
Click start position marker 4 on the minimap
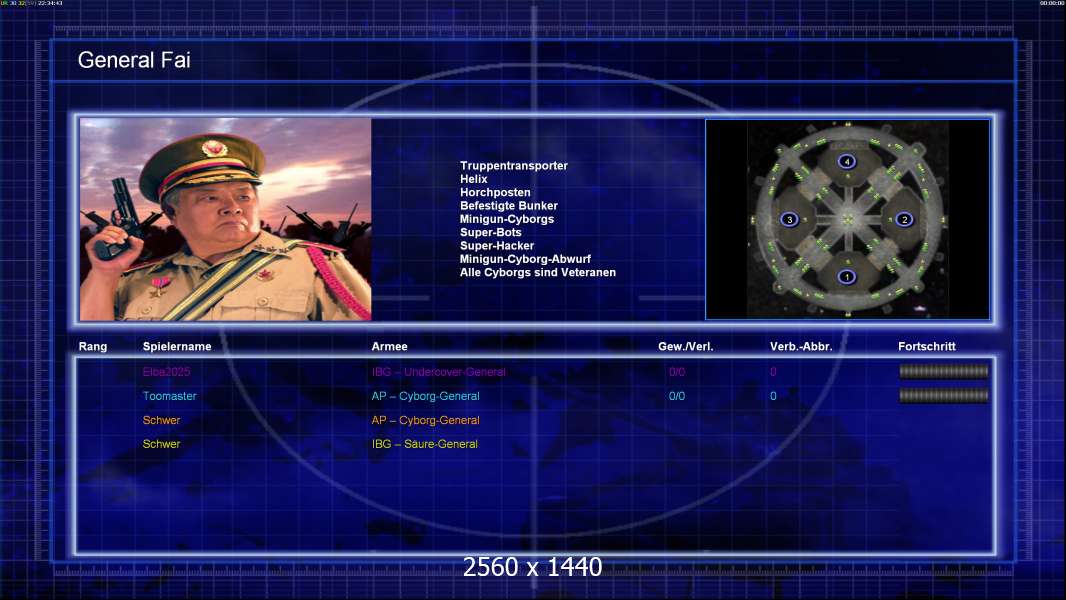(x=846, y=161)
